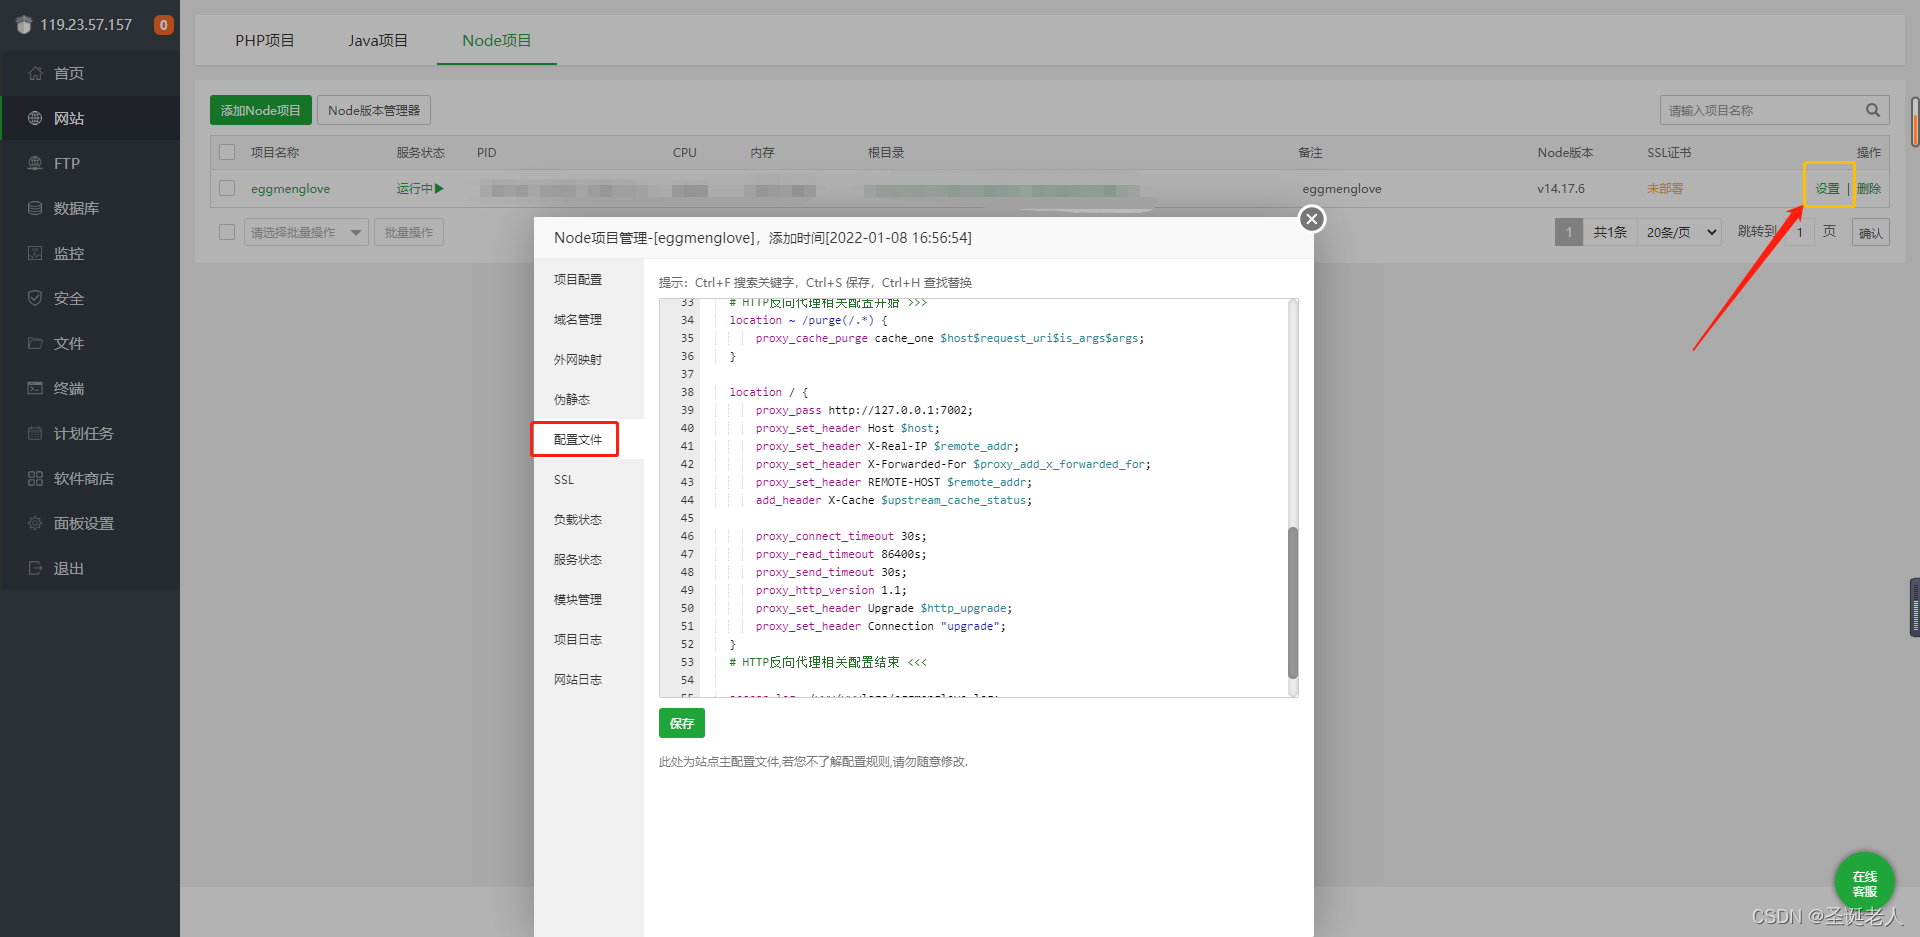This screenshot has height=937, width=1920.
Task: Click the 软件商店 sidebar item
Action: 90,478
